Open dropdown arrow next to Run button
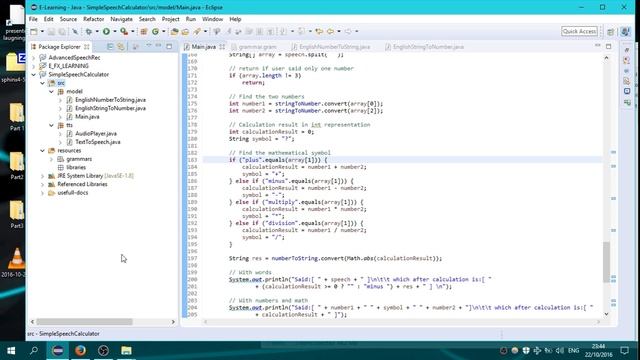 pyautogui.click(x=115, y=31)
